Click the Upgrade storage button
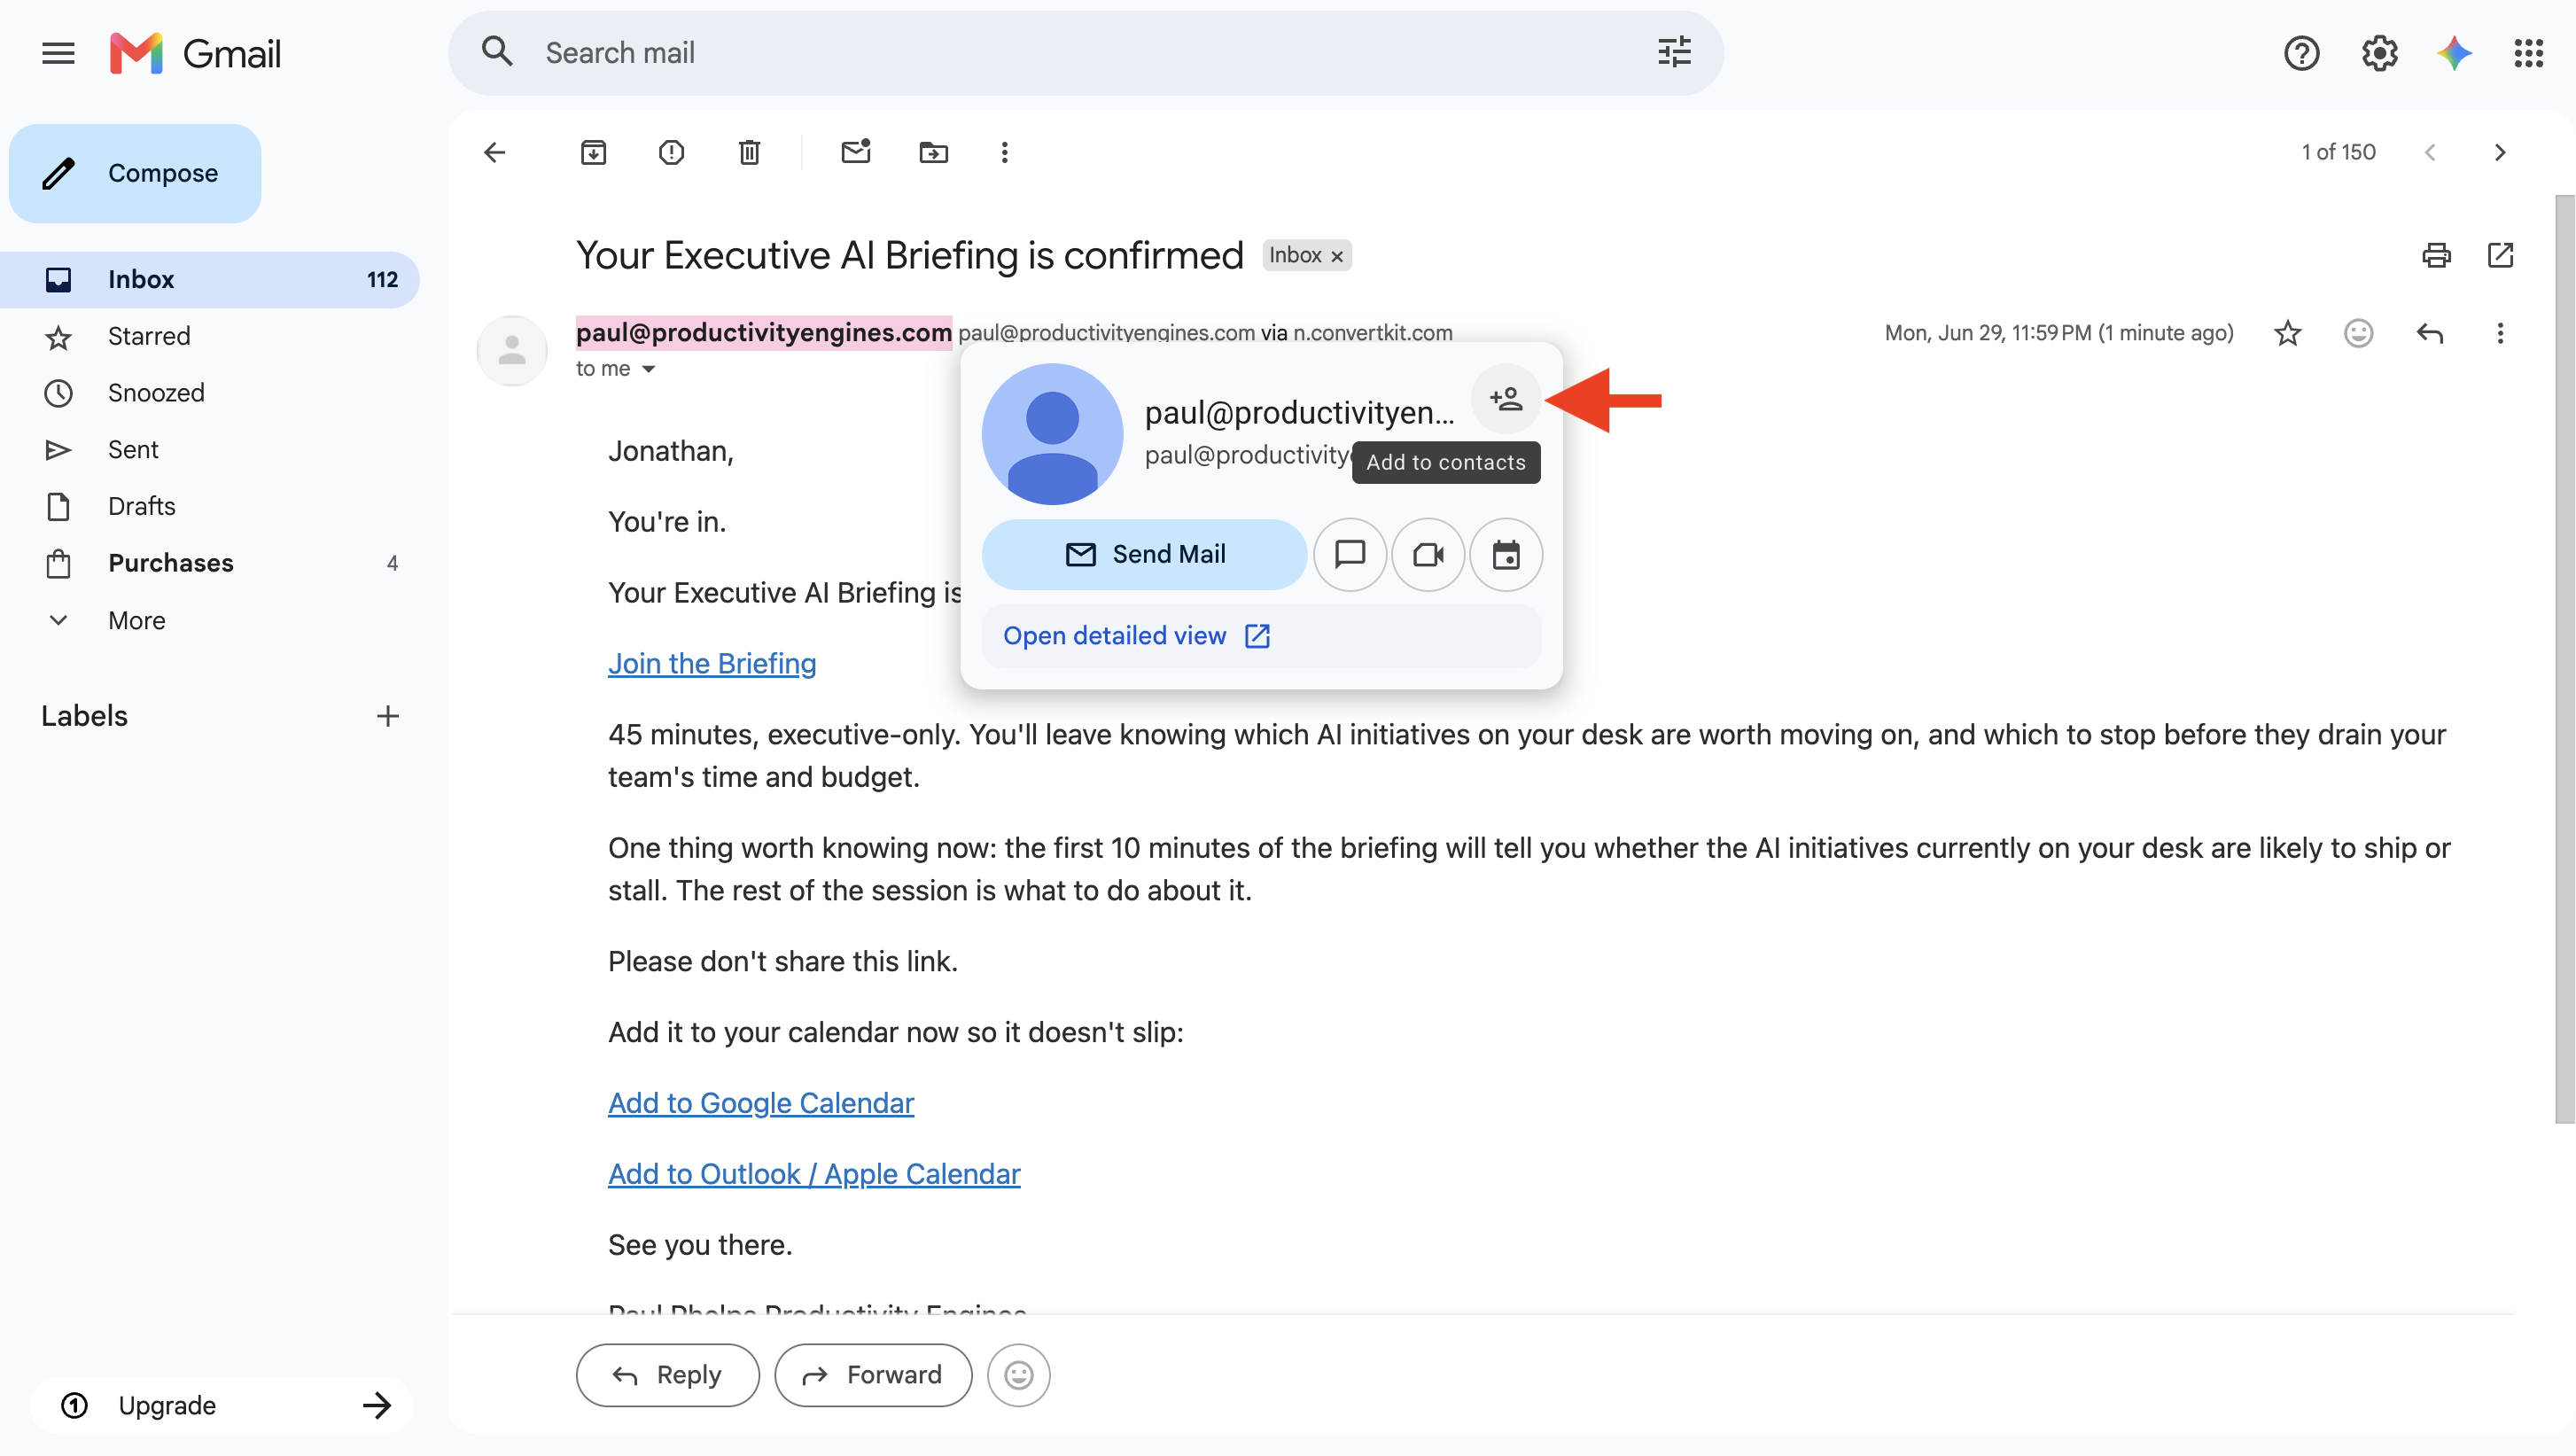 (221, 1405)
